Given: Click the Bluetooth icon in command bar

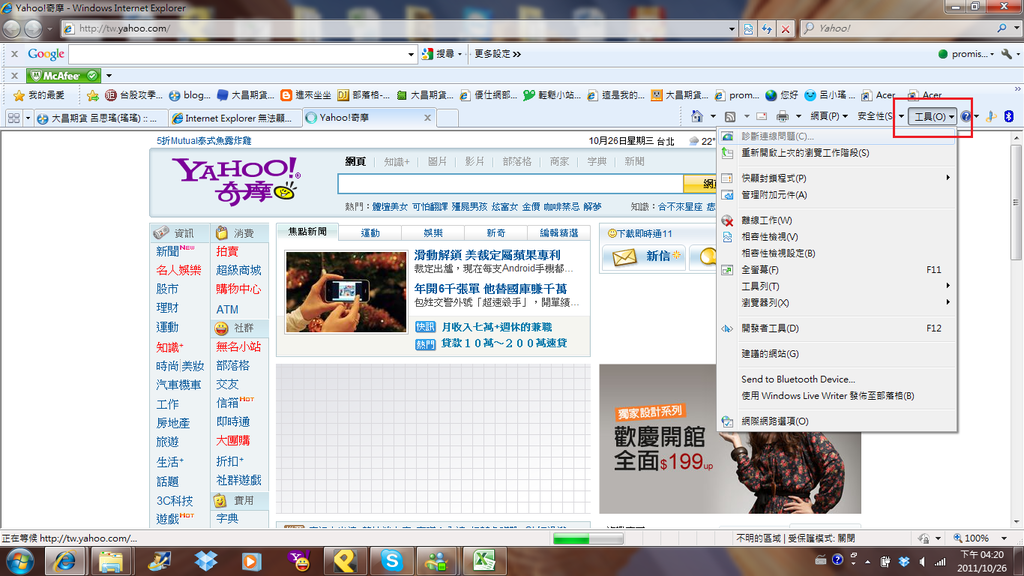Looking at the screenshot, I should 1009,116.
